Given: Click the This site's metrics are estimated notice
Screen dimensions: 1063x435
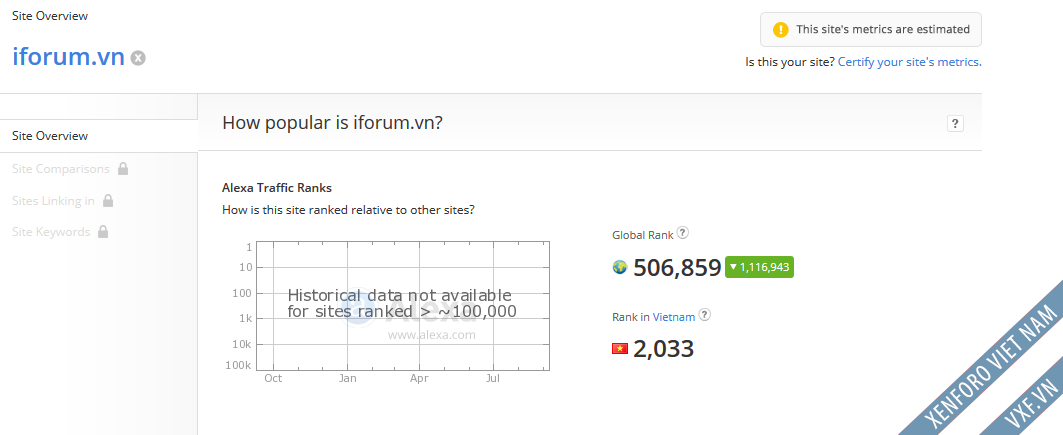Looking at the screenshot, I should (870, 29).
